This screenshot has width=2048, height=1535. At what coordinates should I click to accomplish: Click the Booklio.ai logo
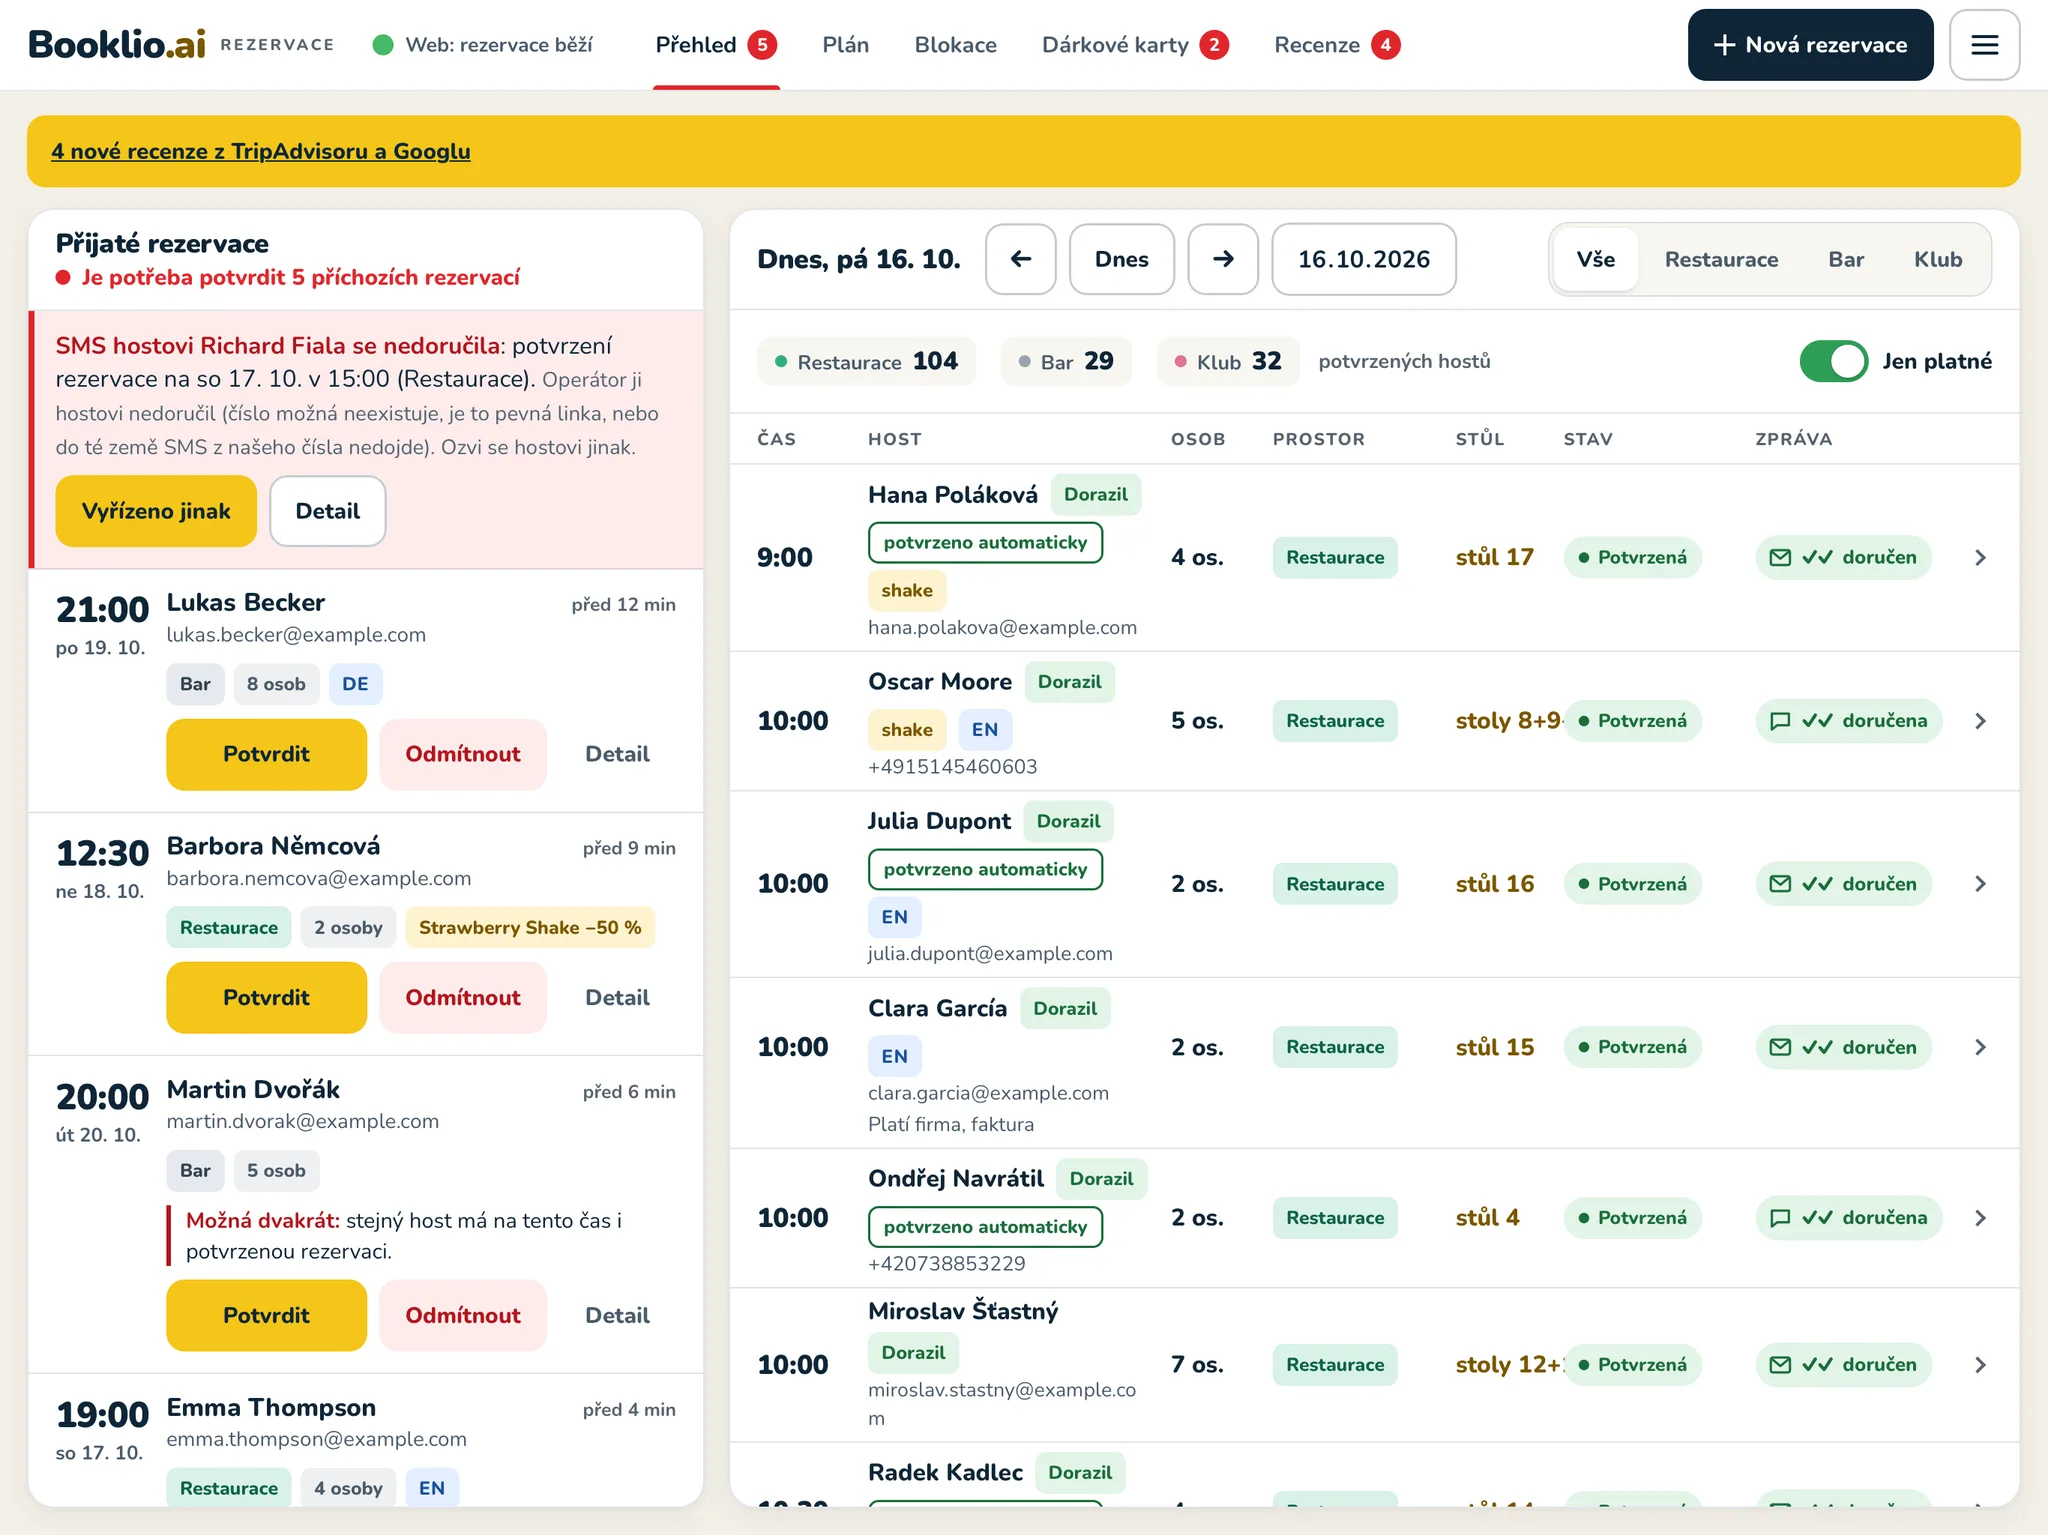click(117, 44)
